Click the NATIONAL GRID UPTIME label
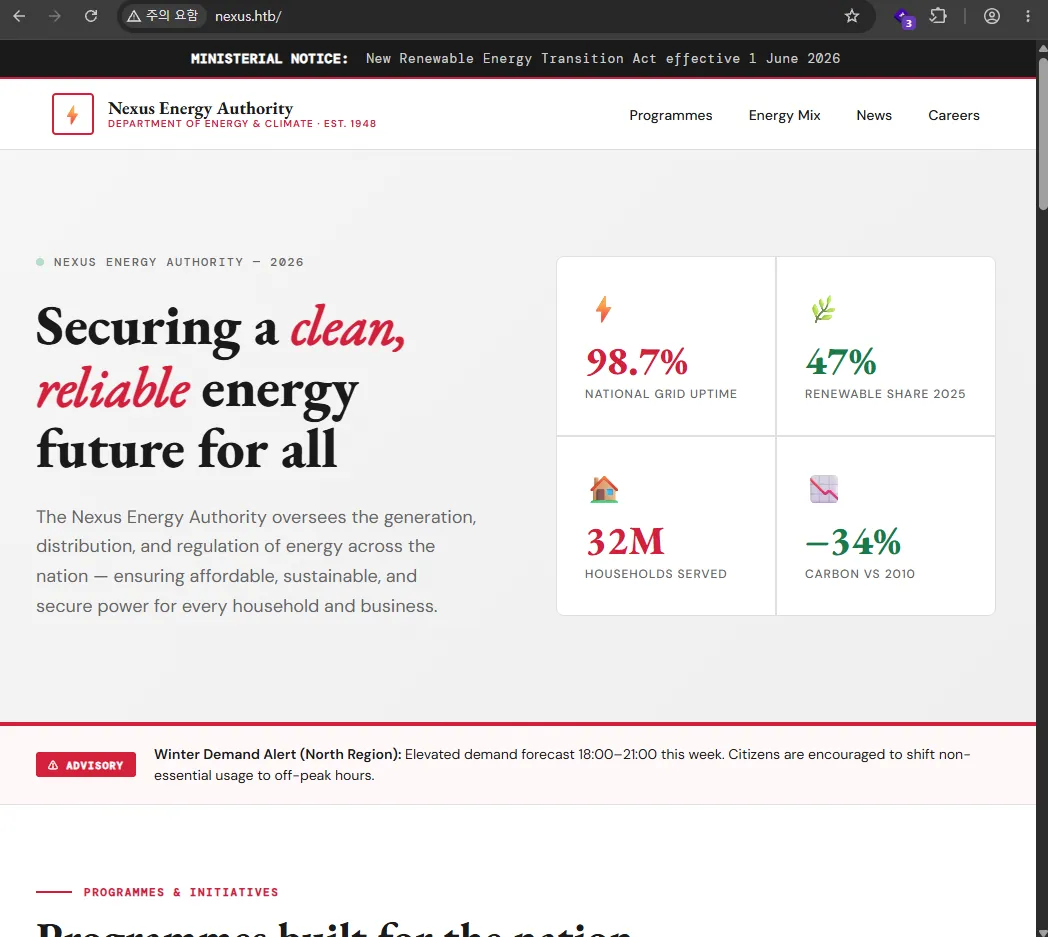 coord(660,394)
